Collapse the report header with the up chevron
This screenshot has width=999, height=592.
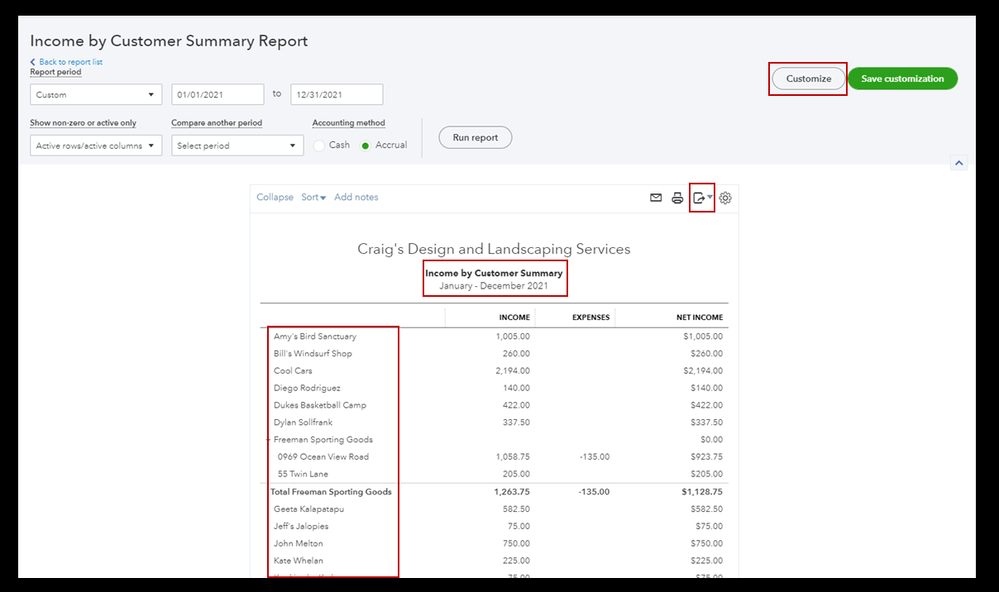coord(959,163)
